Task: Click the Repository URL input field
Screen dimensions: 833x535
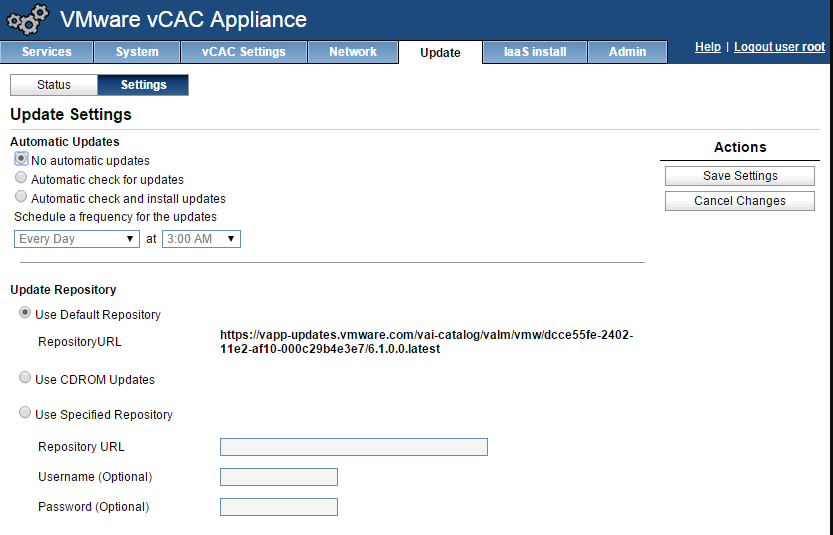Action: click(353, 447)
